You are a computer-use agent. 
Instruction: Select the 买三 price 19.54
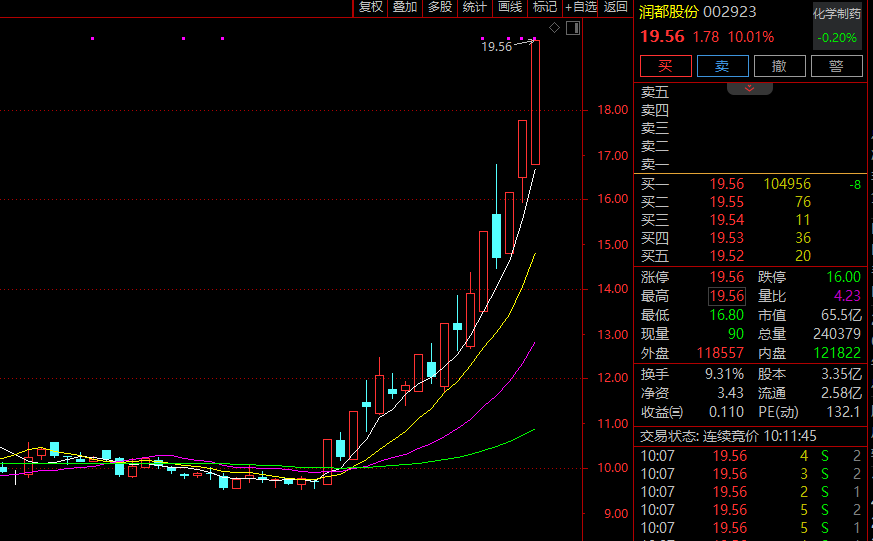(x=727, y=220)
